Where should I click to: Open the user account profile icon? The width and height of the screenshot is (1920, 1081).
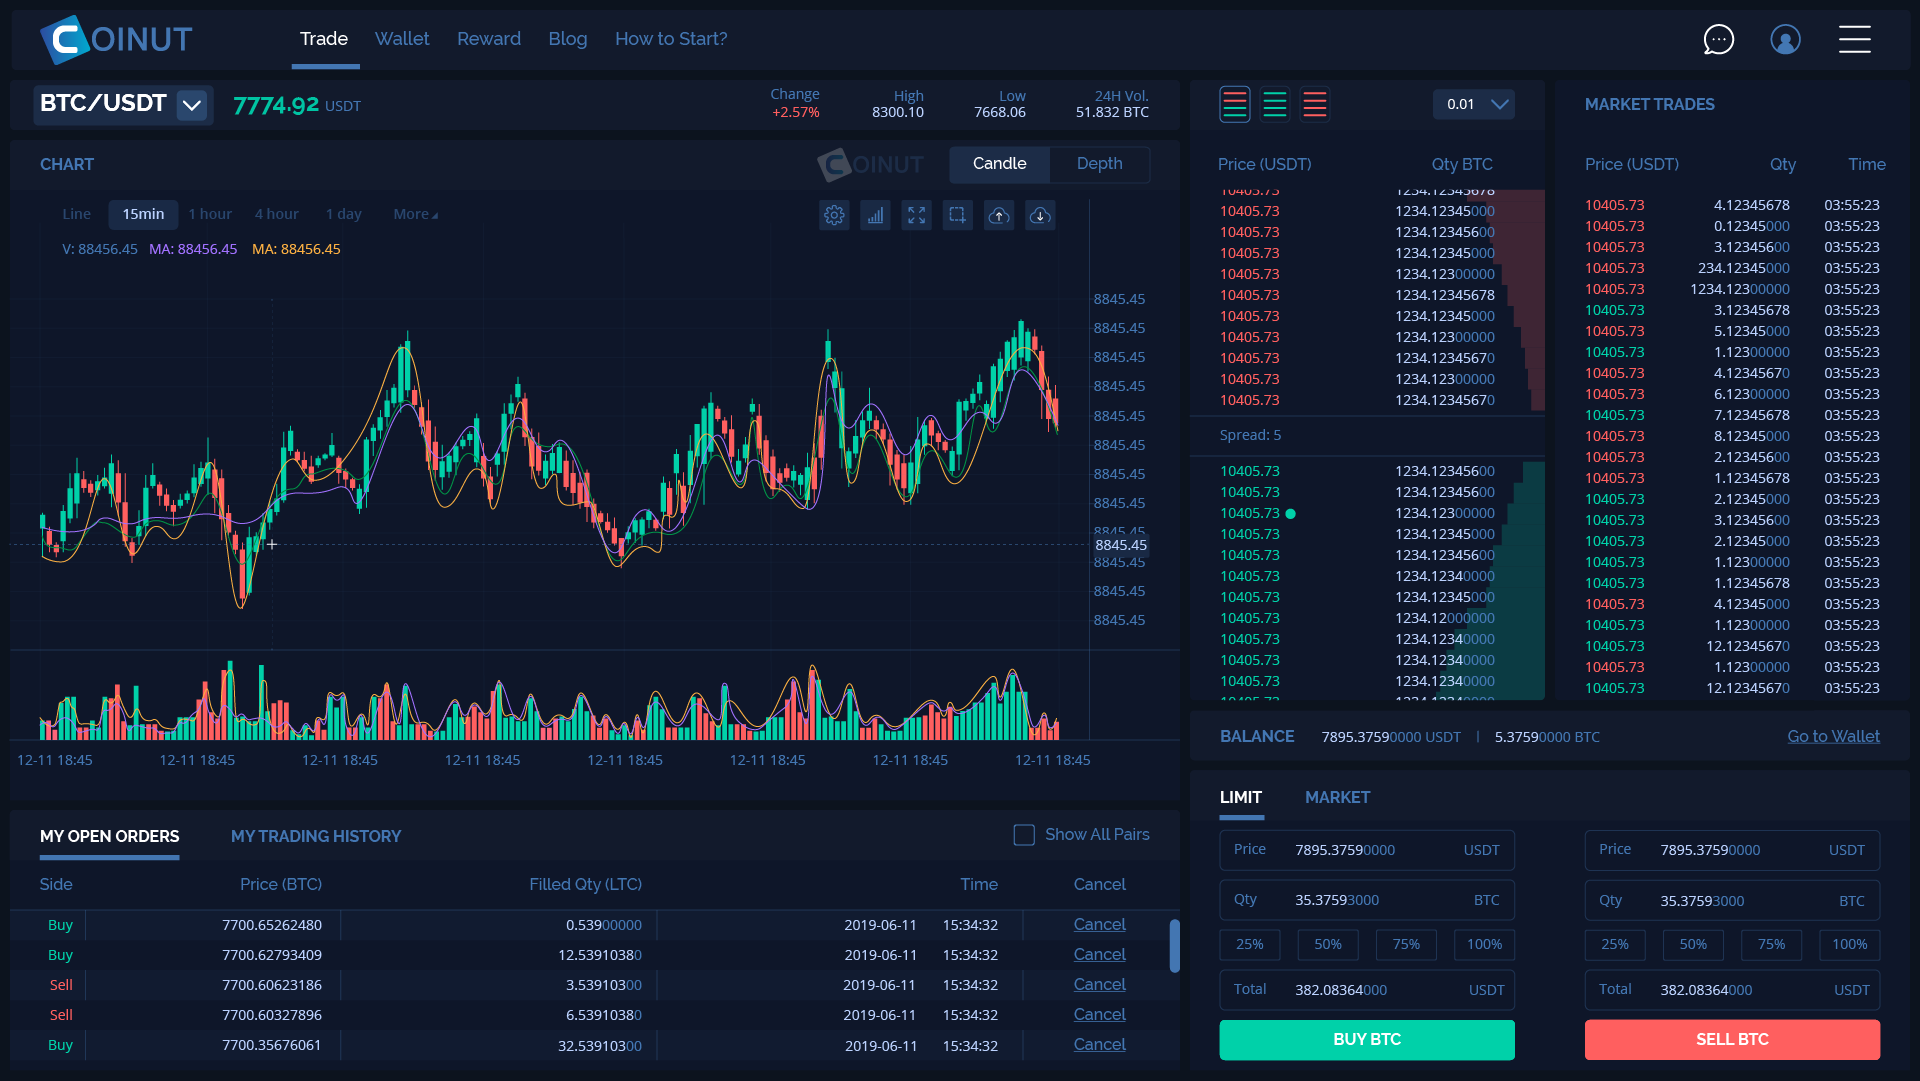point(1785,39)
